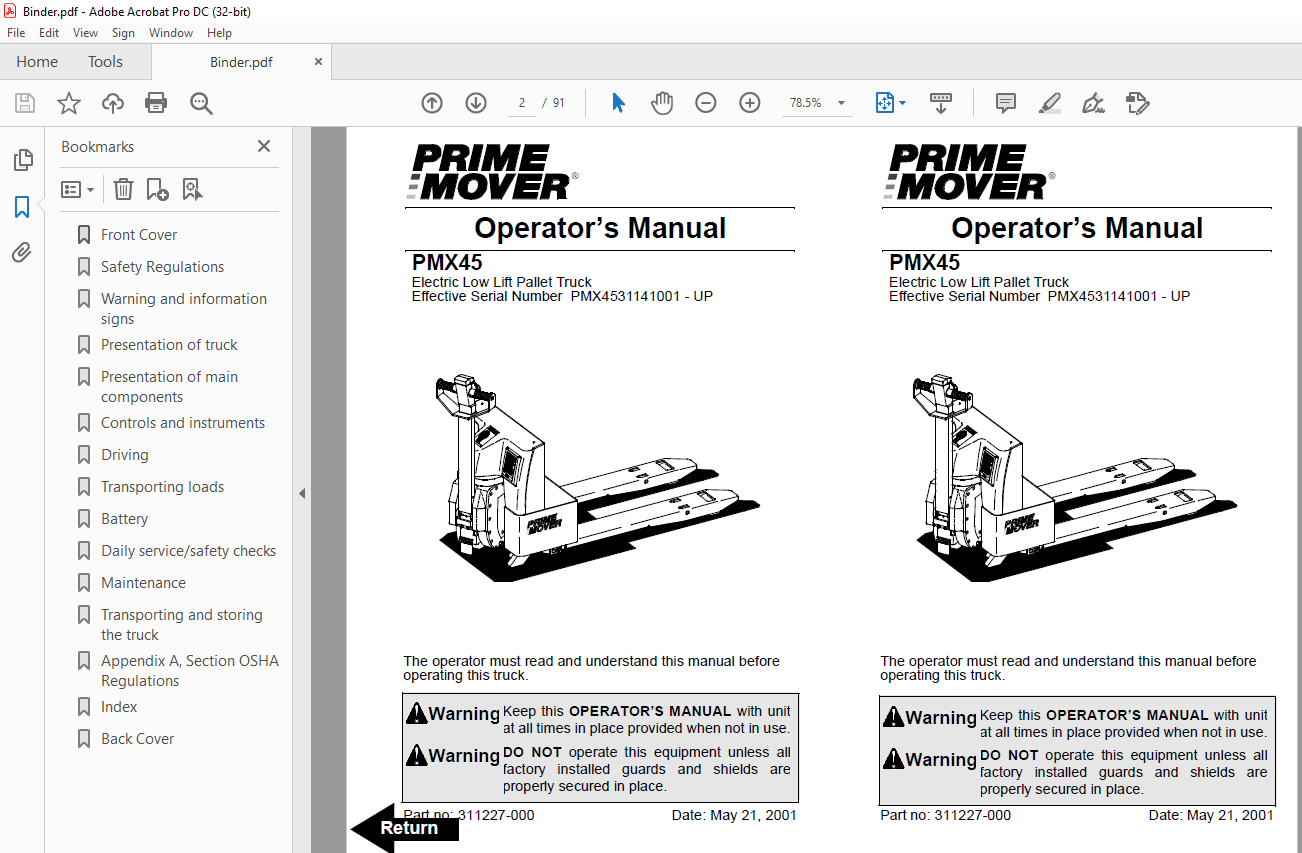The height and width of the screenshot is (853, 1302).
Task: Click the Return arrow link
Action: [x=405, y=828]
